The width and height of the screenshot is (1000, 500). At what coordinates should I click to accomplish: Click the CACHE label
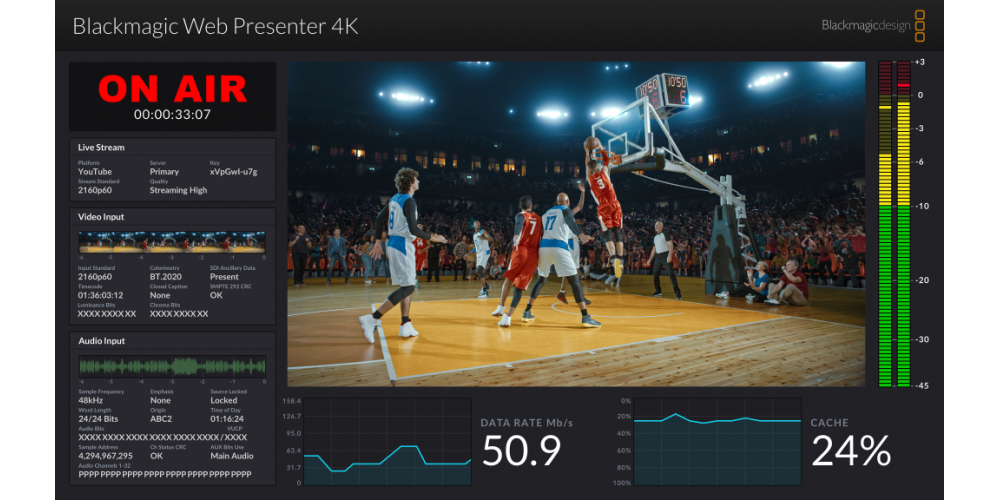click(x=830, y=423)
